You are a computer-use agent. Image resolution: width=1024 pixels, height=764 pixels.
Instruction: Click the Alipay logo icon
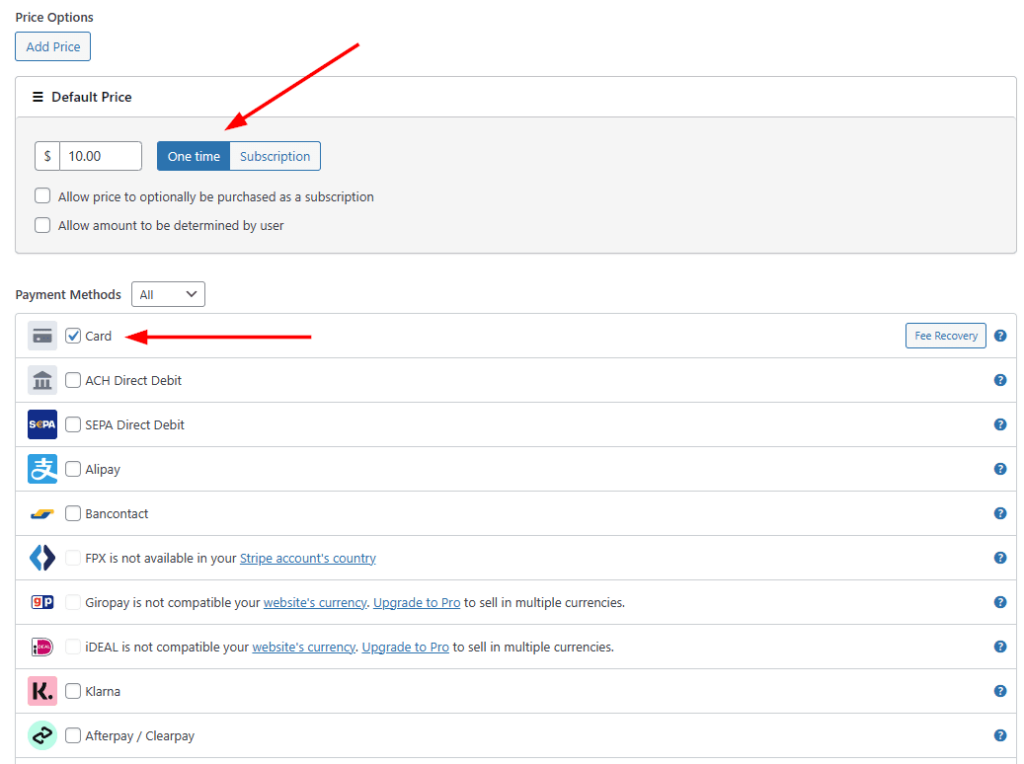(x=42, y=469)
